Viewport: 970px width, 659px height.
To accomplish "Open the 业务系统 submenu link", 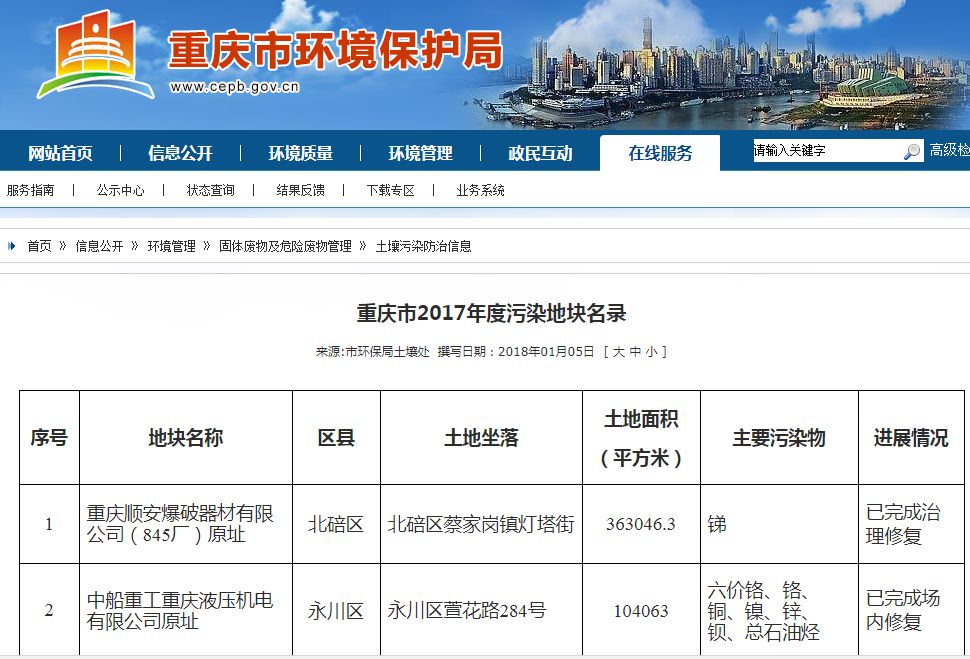I will point(480,190).
